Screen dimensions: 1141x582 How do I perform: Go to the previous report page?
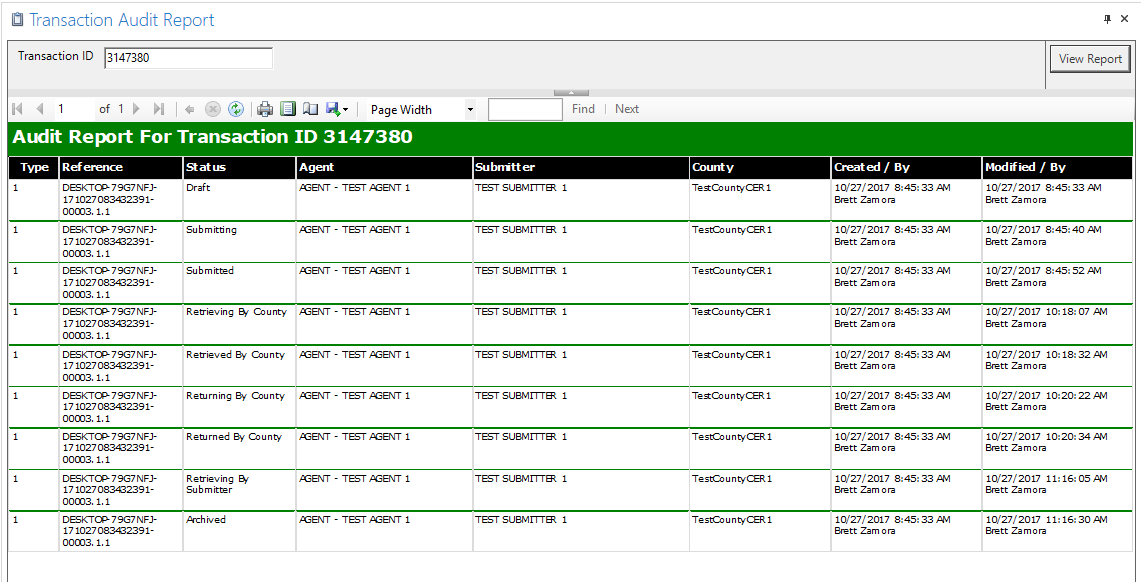click(x=40, y=109)
